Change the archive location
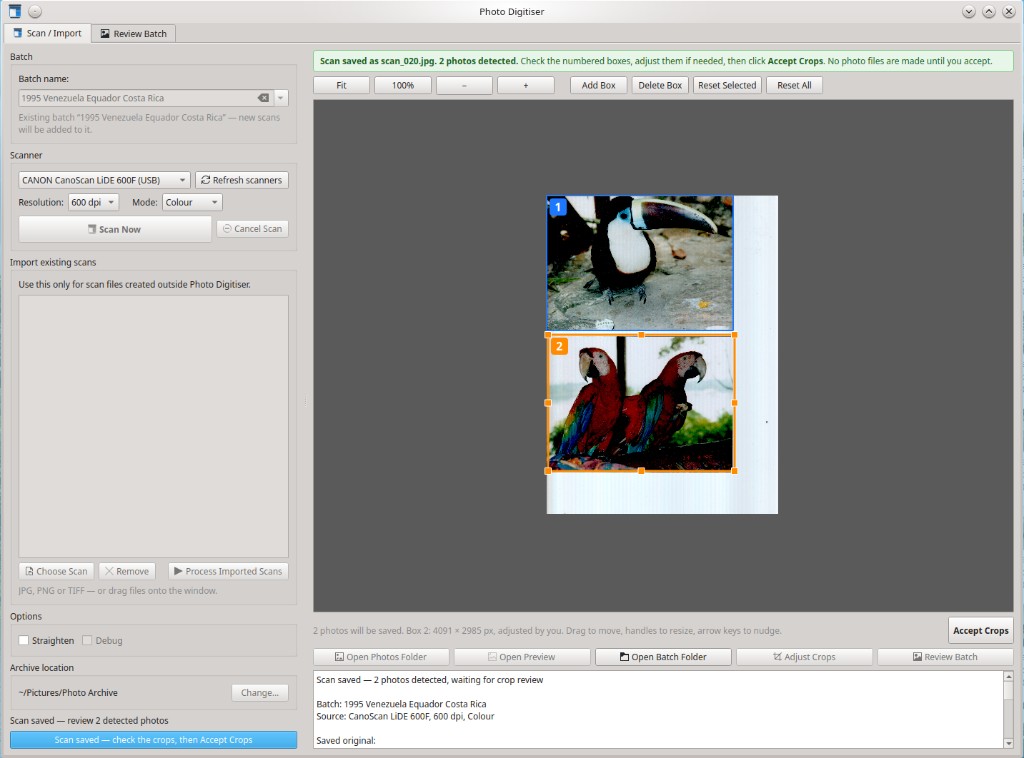The height and width of the screenshot is (758, 1024). point(260,693)
